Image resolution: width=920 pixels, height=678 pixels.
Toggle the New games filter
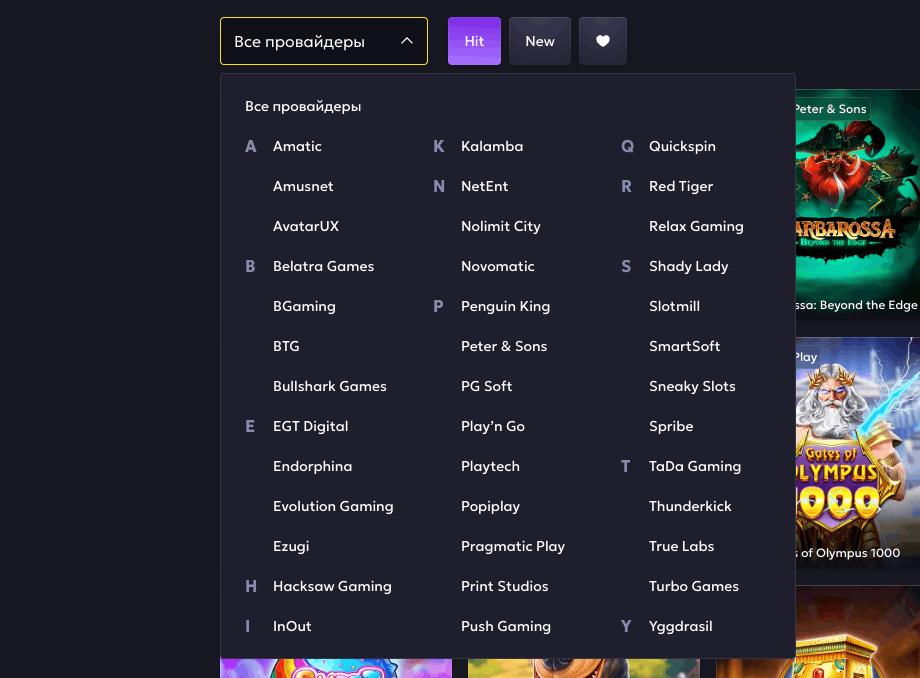tap(540, 41)
